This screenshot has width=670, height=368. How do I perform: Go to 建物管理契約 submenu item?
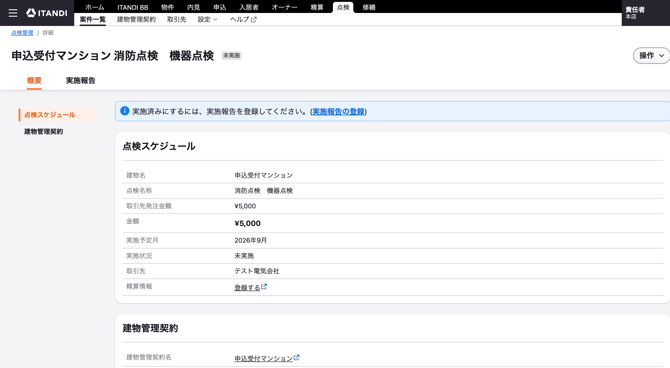(136, 20)
